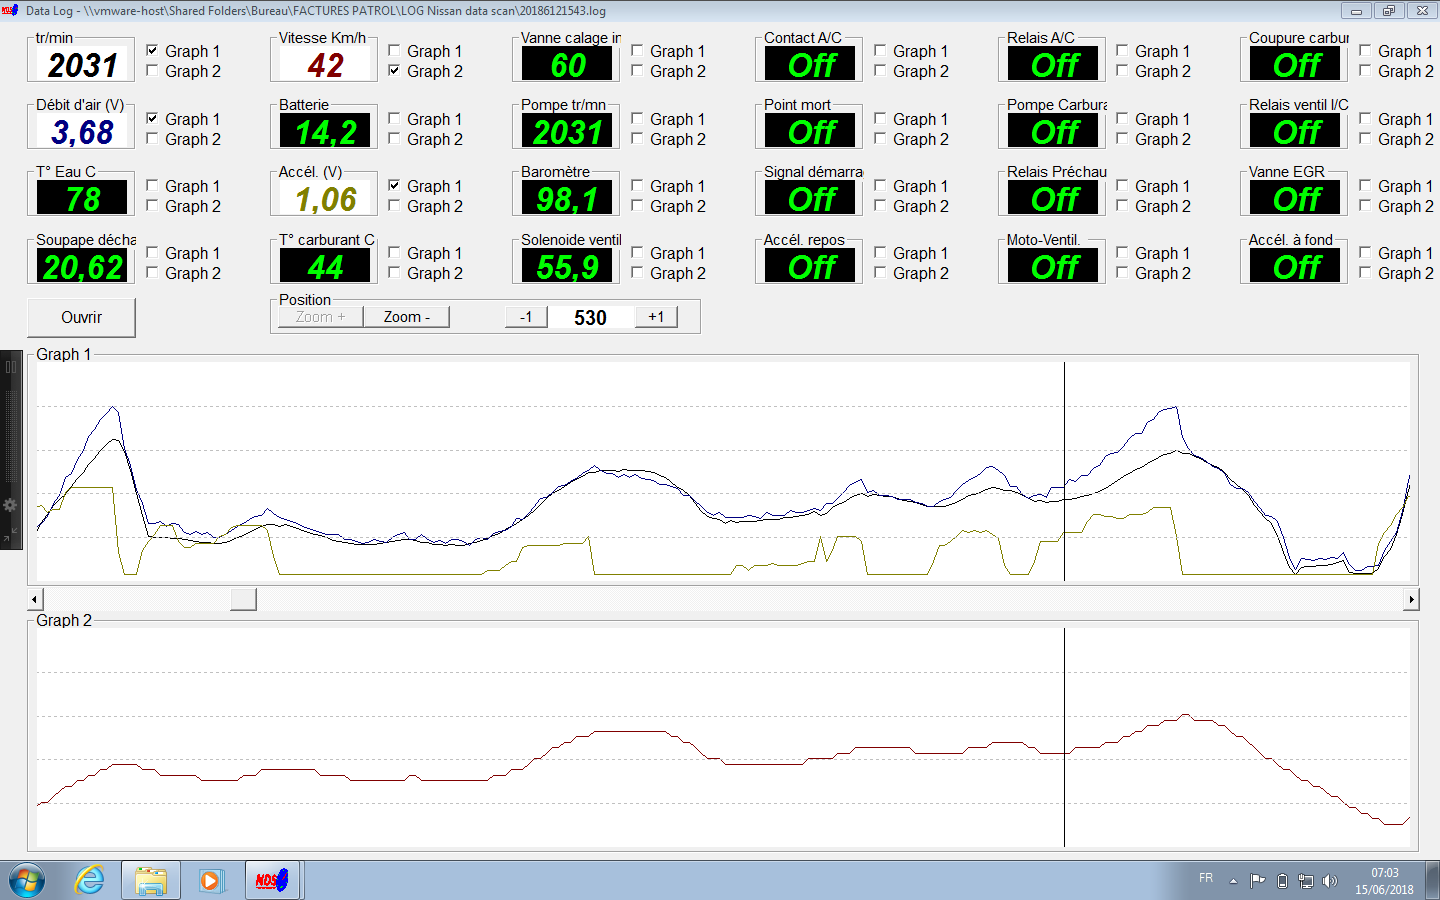The image size is (1440, 900).
Task: Open Windows Explorer folder icon in taskbar
Action: (x=151, y=881)
